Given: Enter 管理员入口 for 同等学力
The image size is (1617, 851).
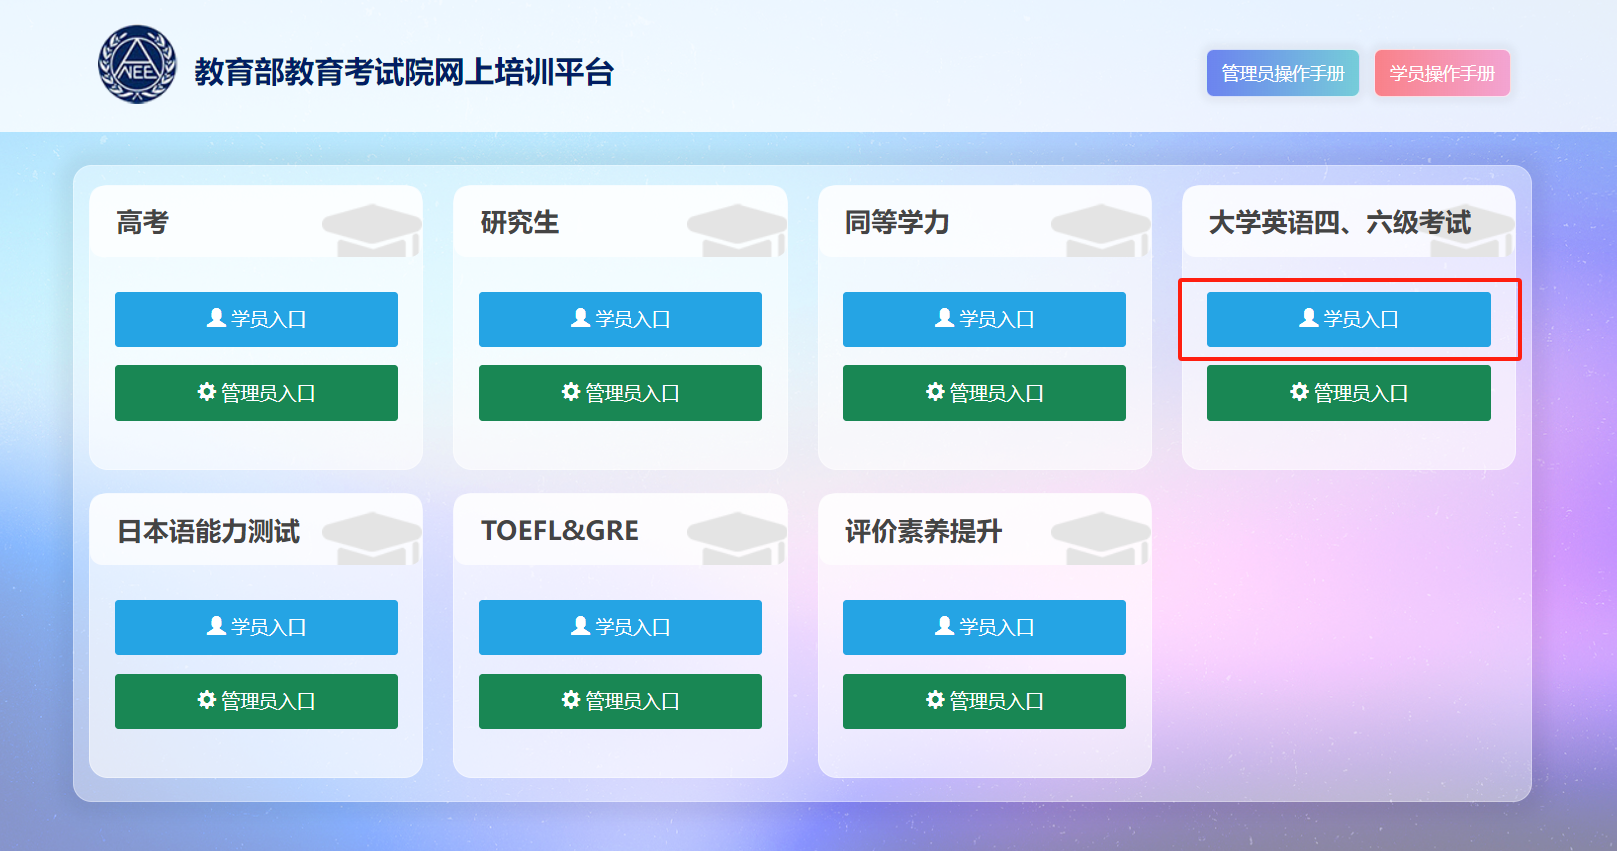Looking at the screenshot, I should coord(984,393).
